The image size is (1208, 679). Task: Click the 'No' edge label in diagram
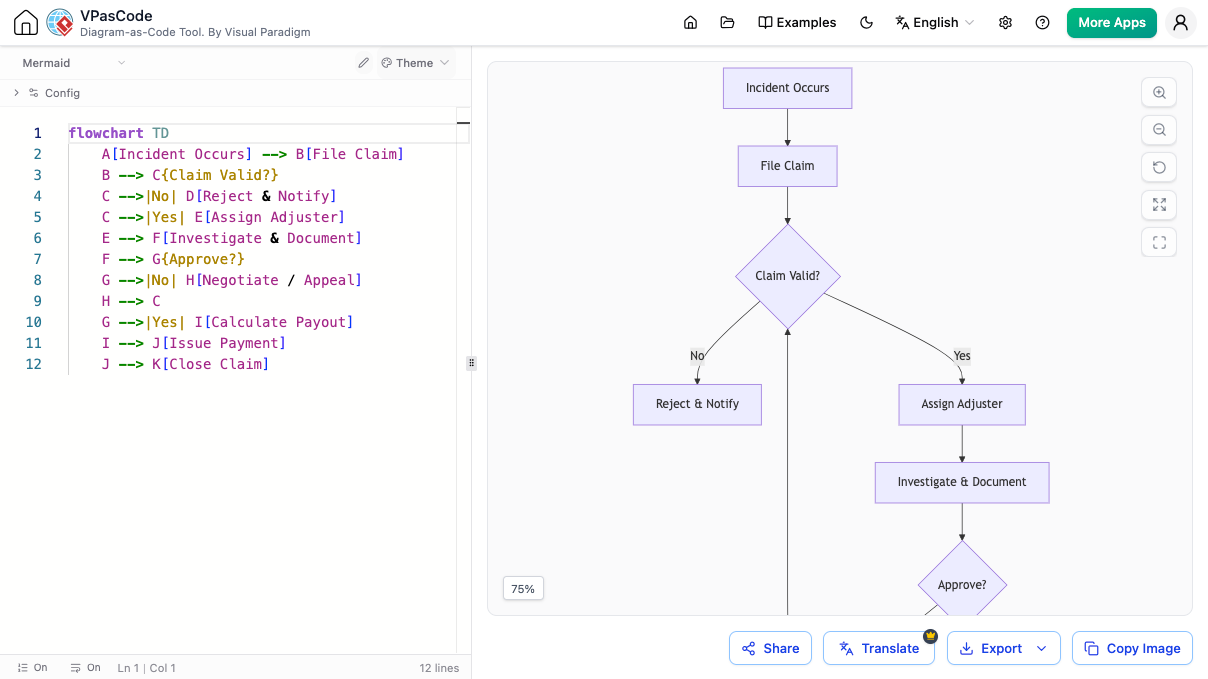click(x=697, y=356)
